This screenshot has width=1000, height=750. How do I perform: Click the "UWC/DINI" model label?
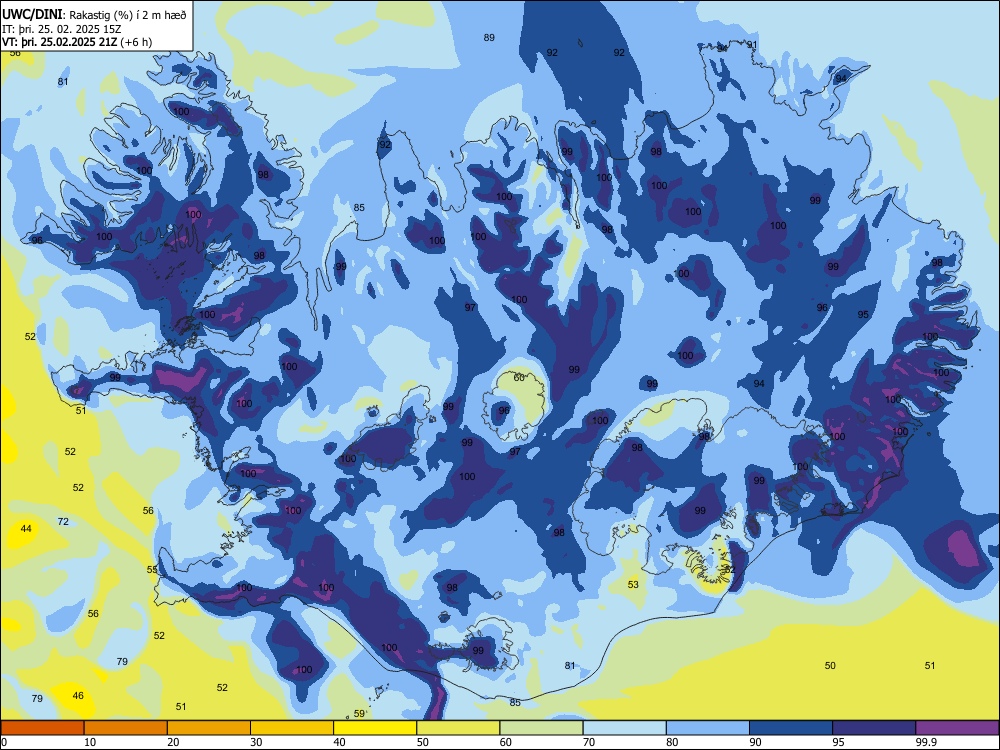tap(32, 15)
